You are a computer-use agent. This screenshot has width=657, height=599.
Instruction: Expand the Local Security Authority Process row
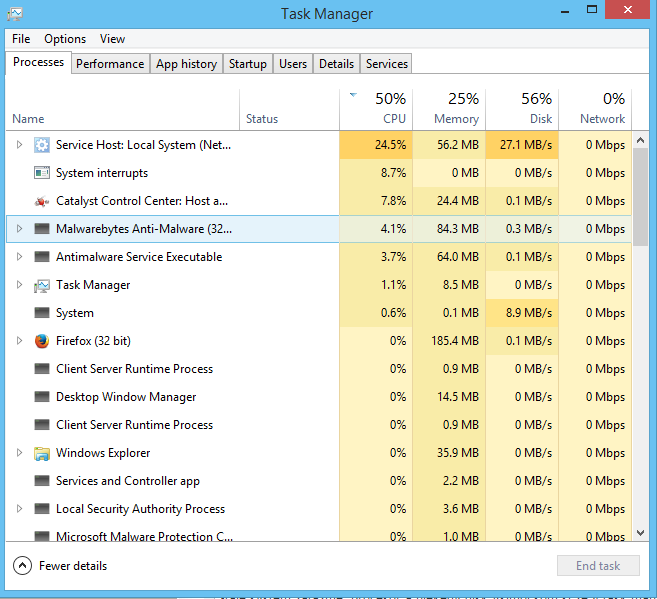(x=19, y=509)
